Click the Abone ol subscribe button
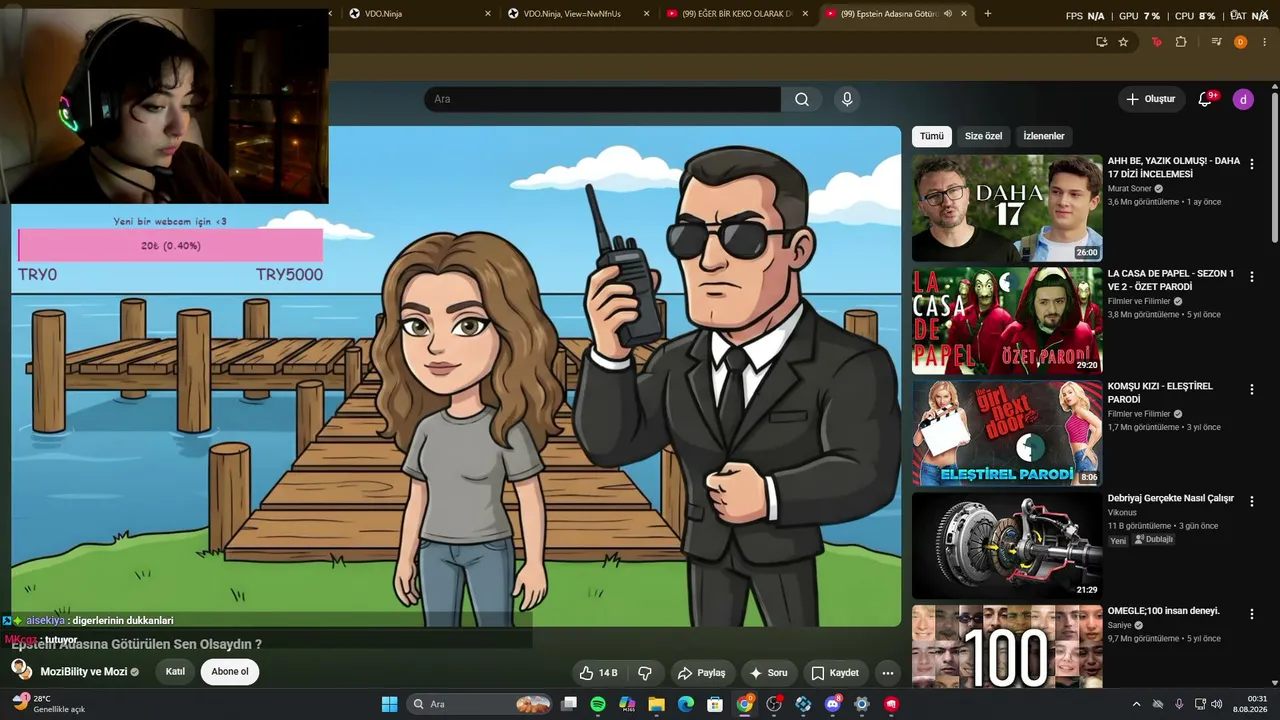1280x720 pixels. (x=230, y=672)
